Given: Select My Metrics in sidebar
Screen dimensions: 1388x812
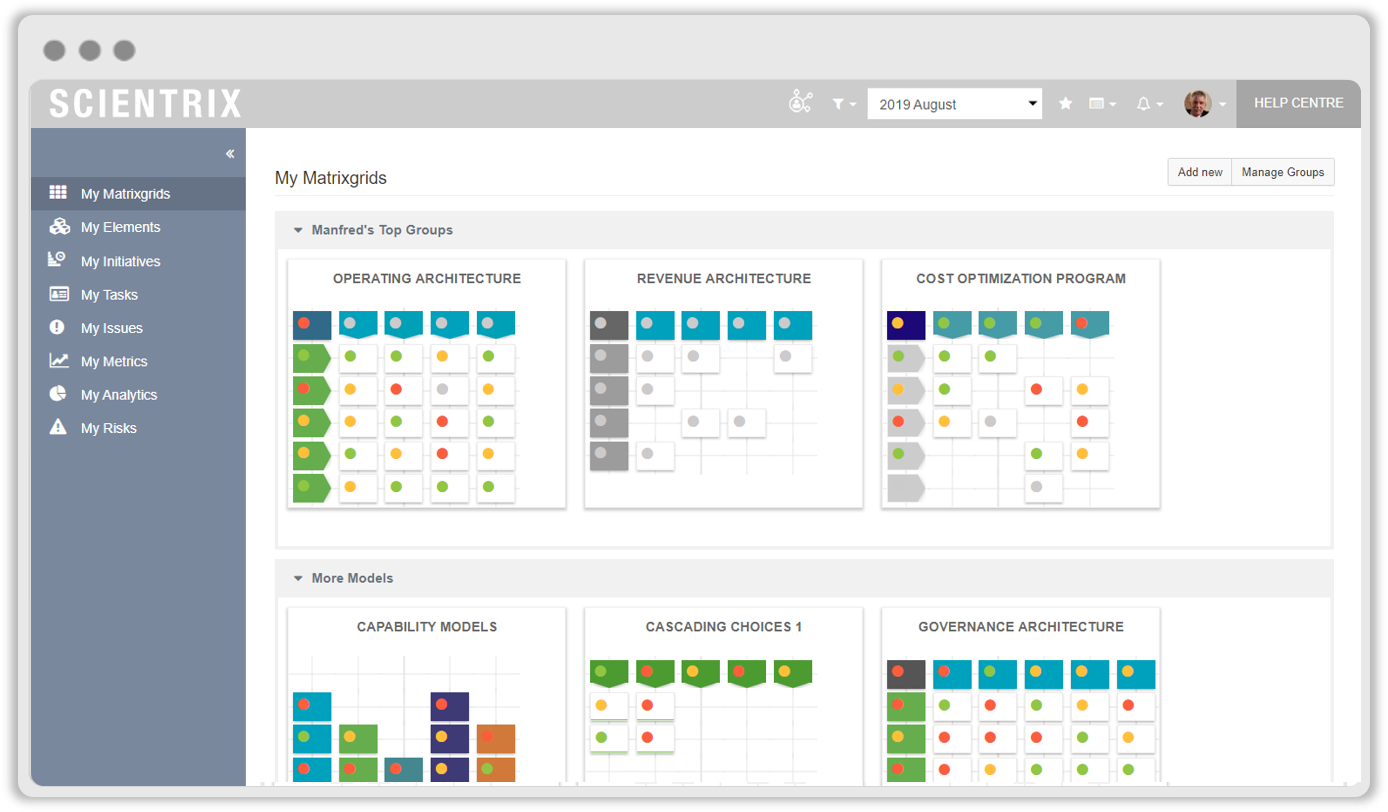Looking at the screenshot, I should click(114, 361).
